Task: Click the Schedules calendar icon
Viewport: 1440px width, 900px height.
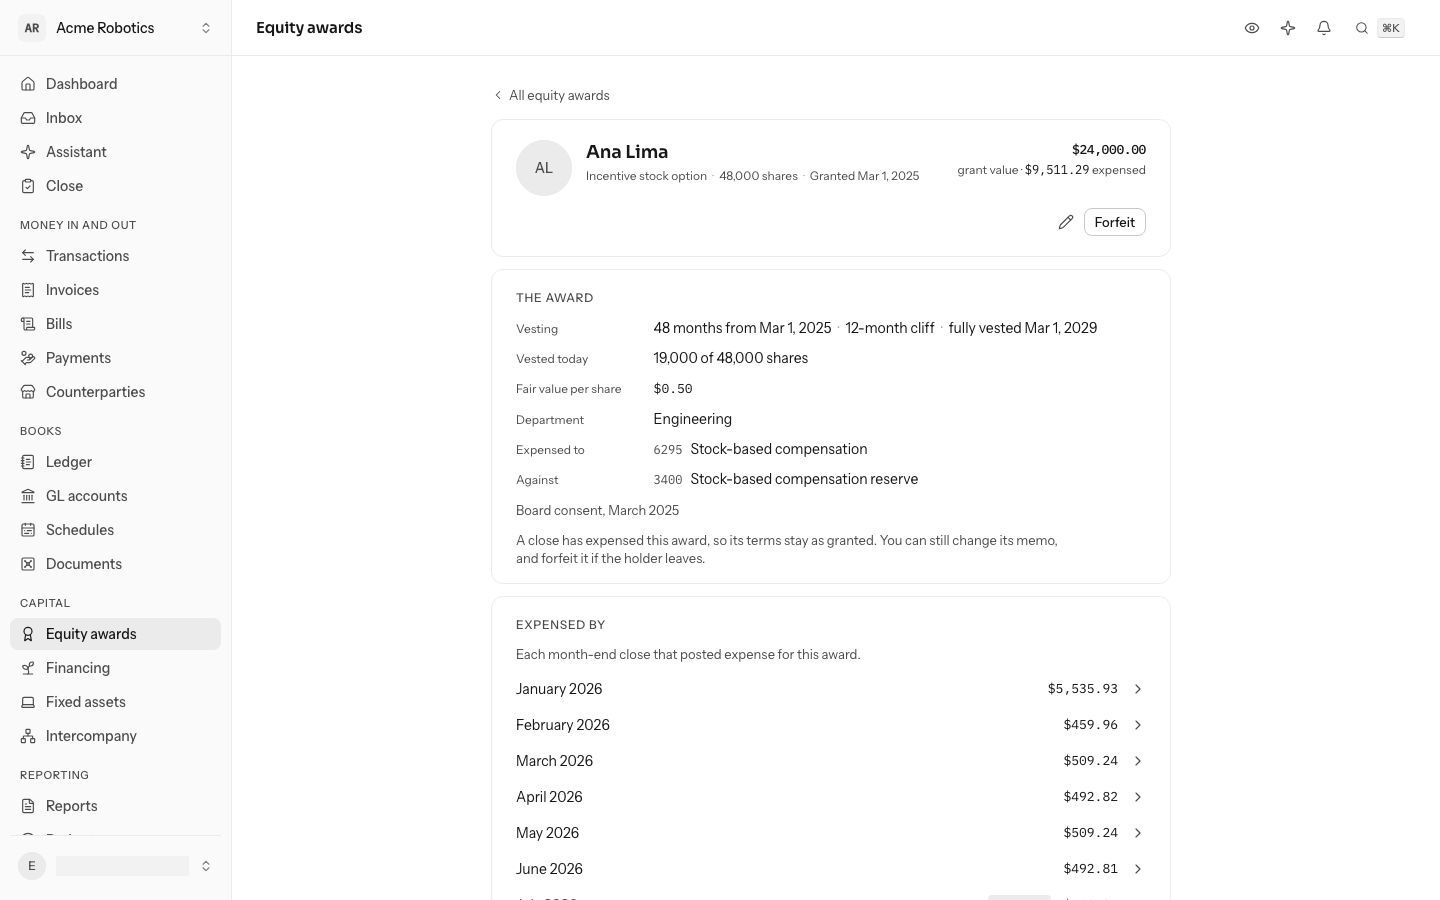Action: [x=28, y=530]
